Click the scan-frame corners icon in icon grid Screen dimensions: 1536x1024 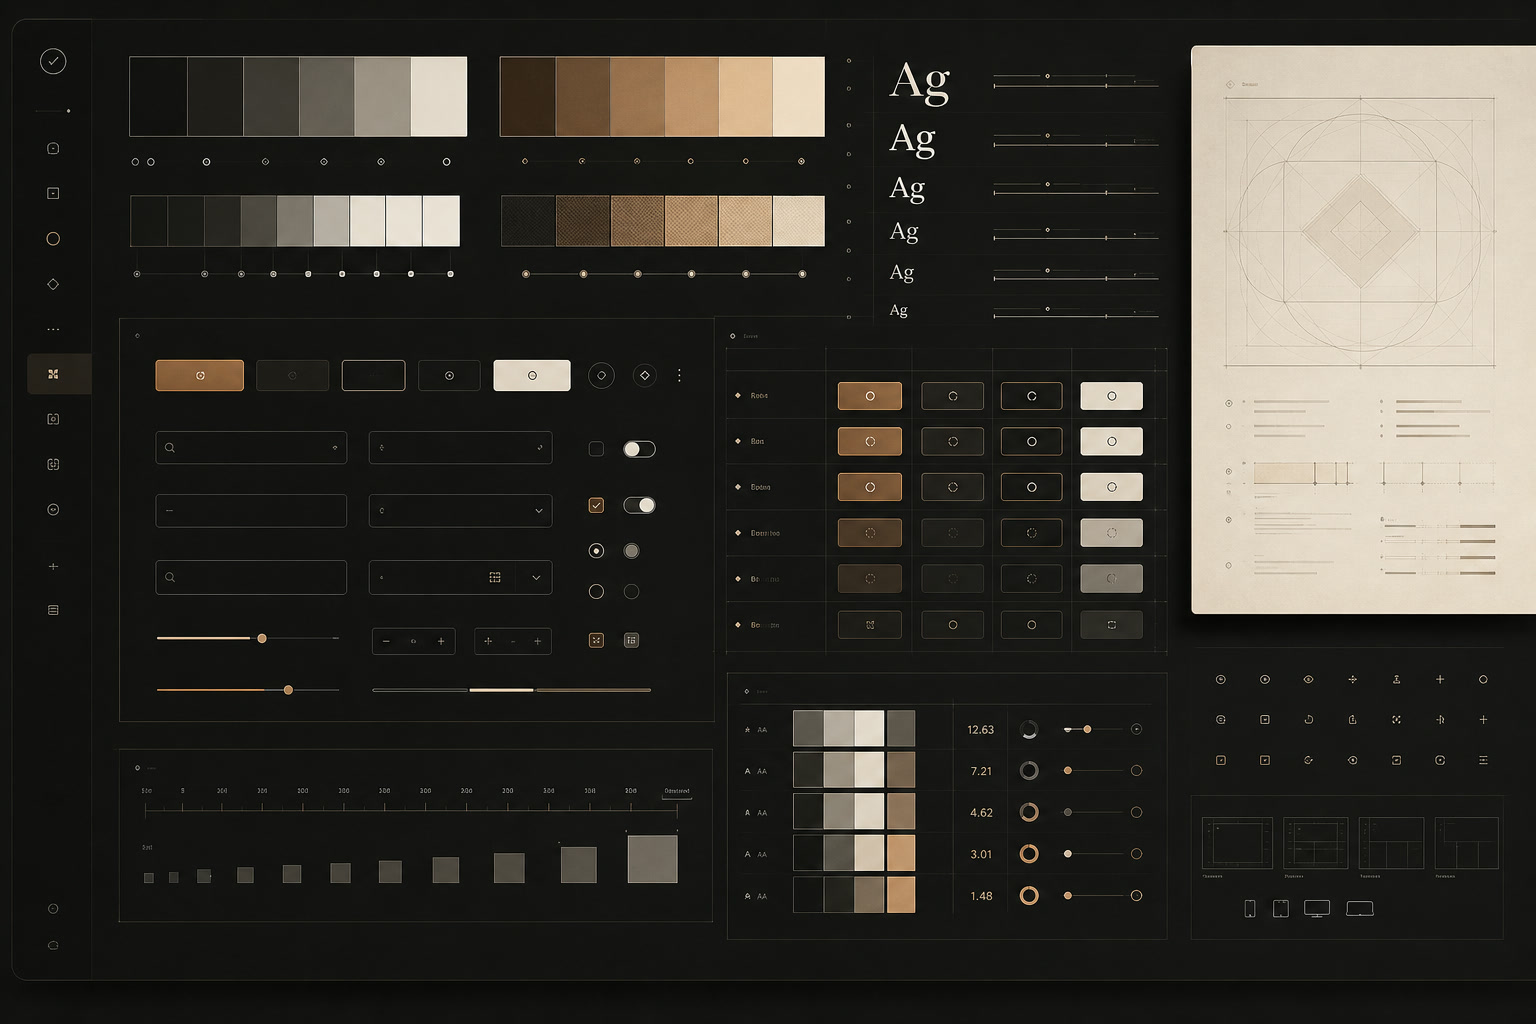[x=1396, y=719]
